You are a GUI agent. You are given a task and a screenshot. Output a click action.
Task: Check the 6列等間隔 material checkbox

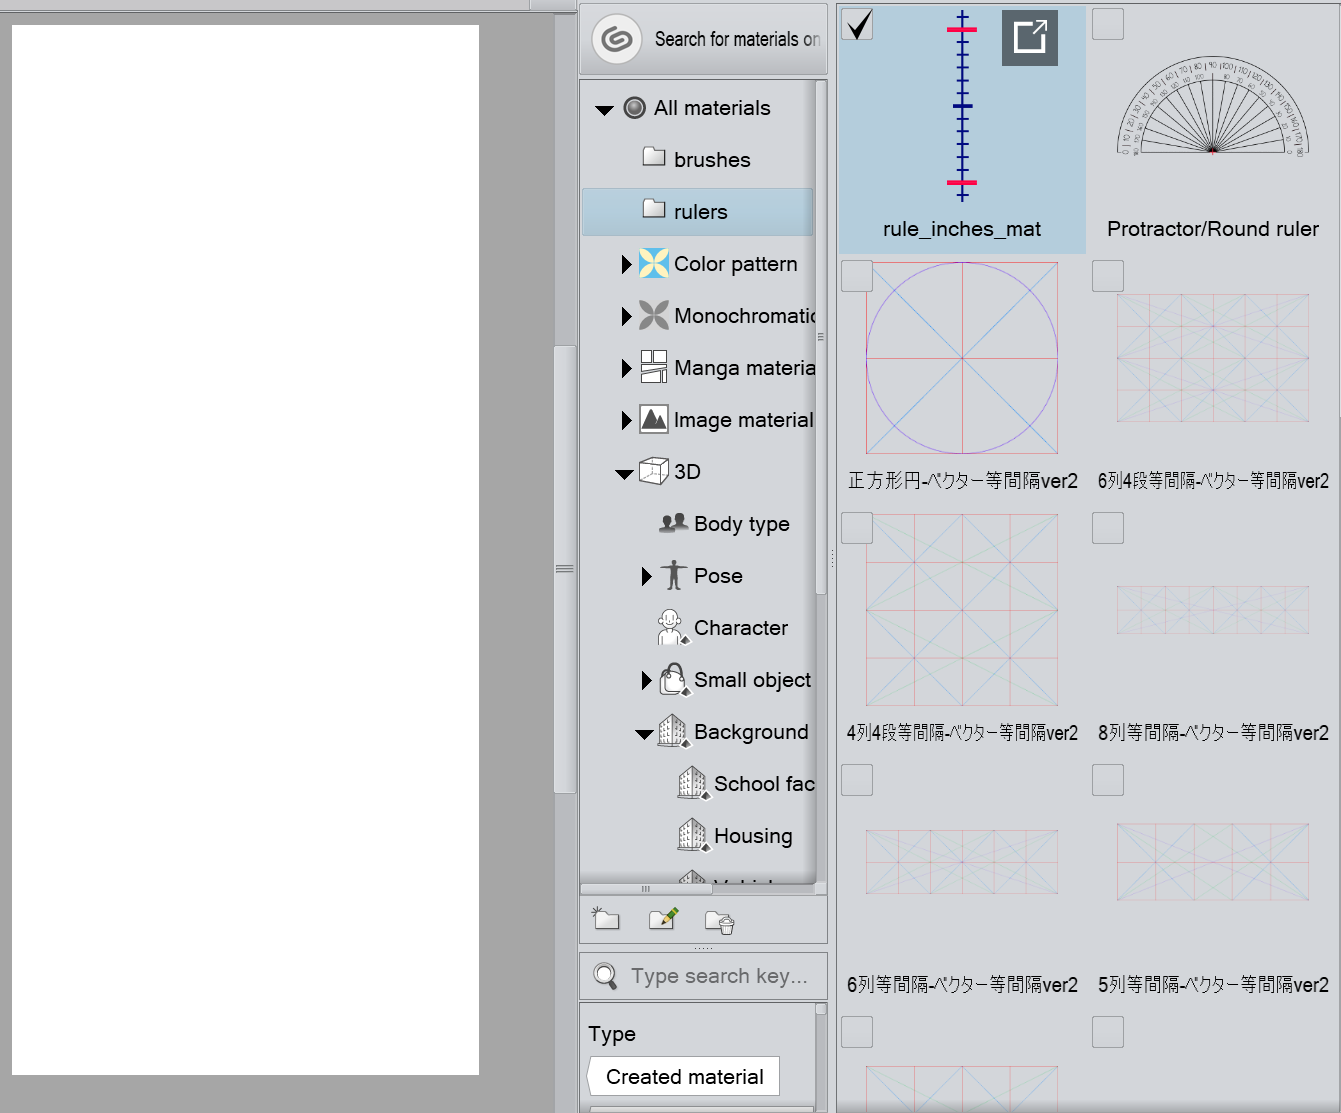coord(857,780)
